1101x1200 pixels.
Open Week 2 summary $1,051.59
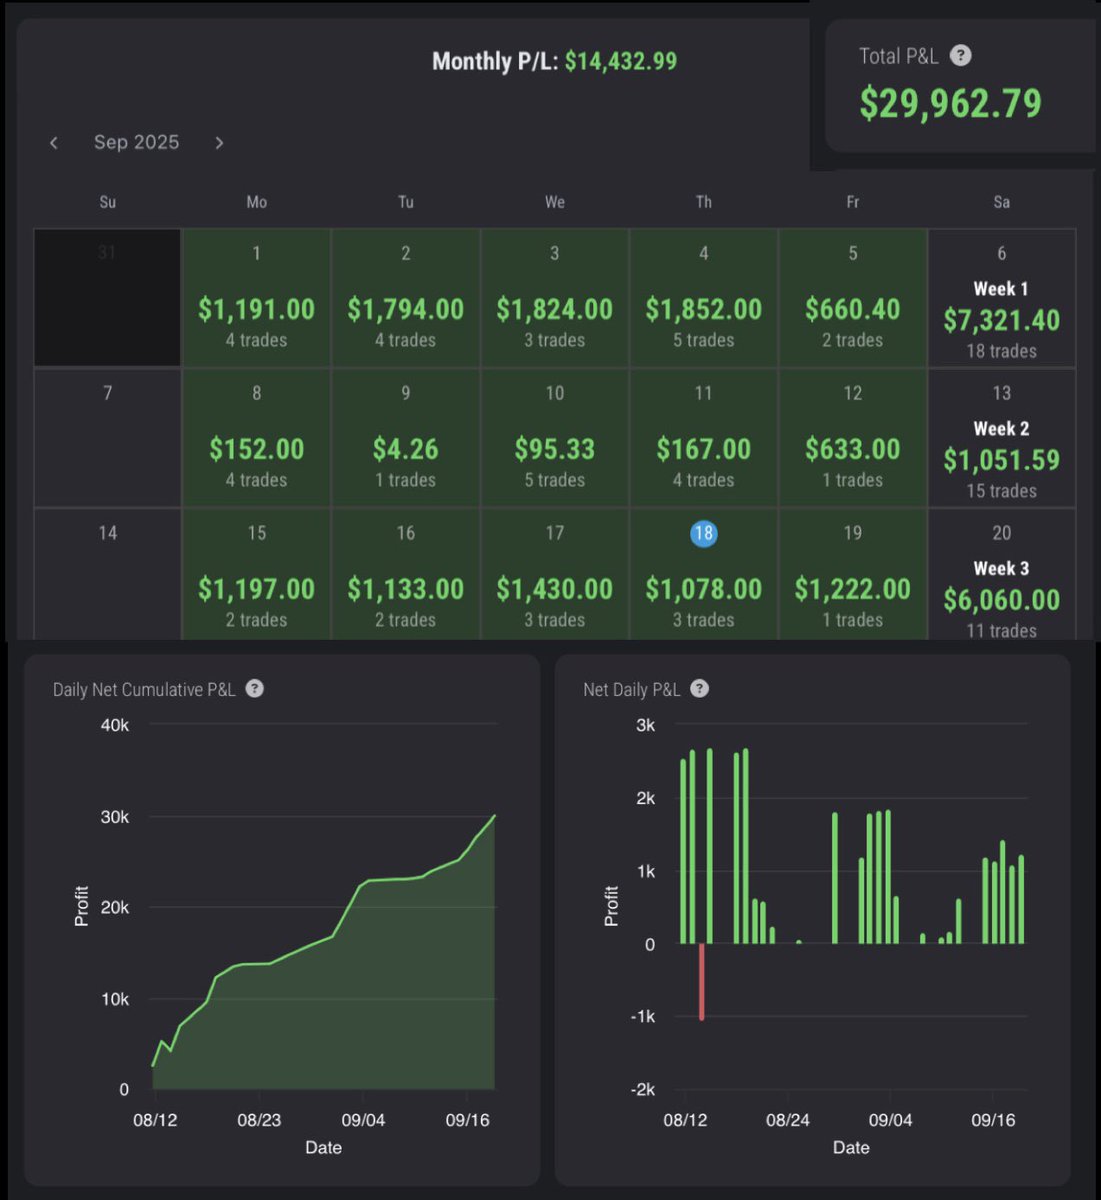(1002, 438)
